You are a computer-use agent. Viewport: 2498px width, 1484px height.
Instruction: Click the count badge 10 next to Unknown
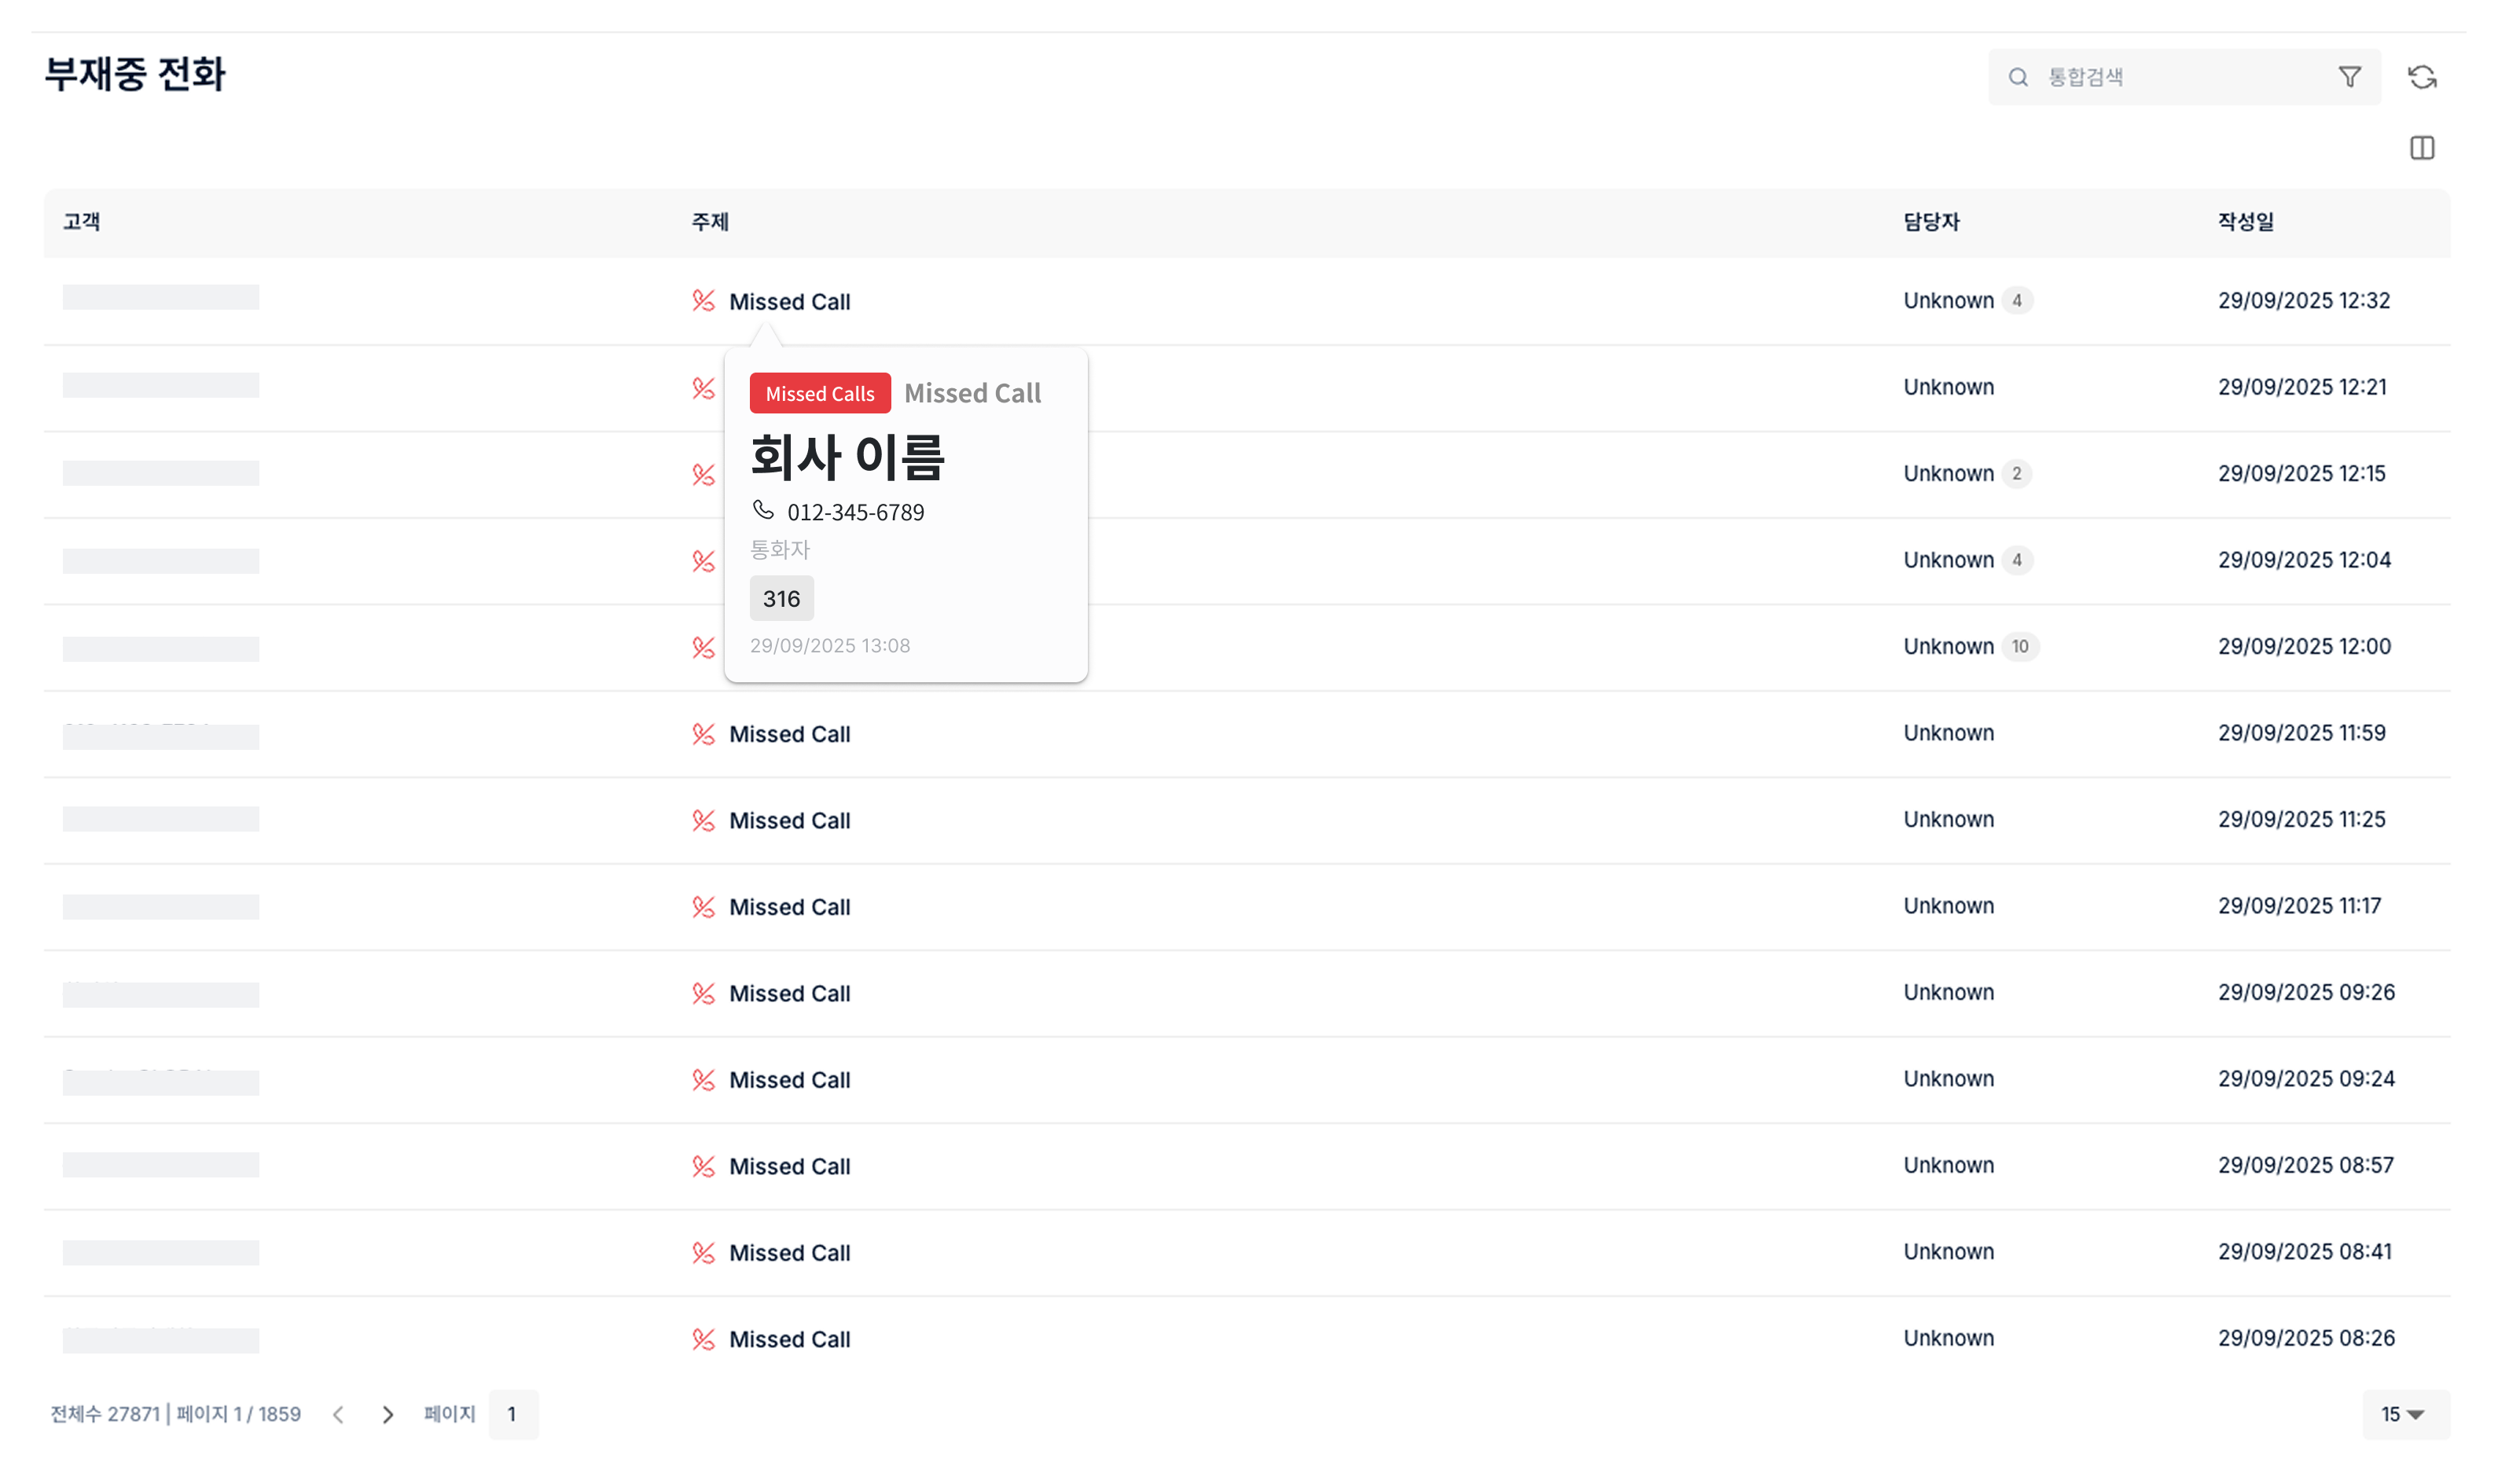2019,646
